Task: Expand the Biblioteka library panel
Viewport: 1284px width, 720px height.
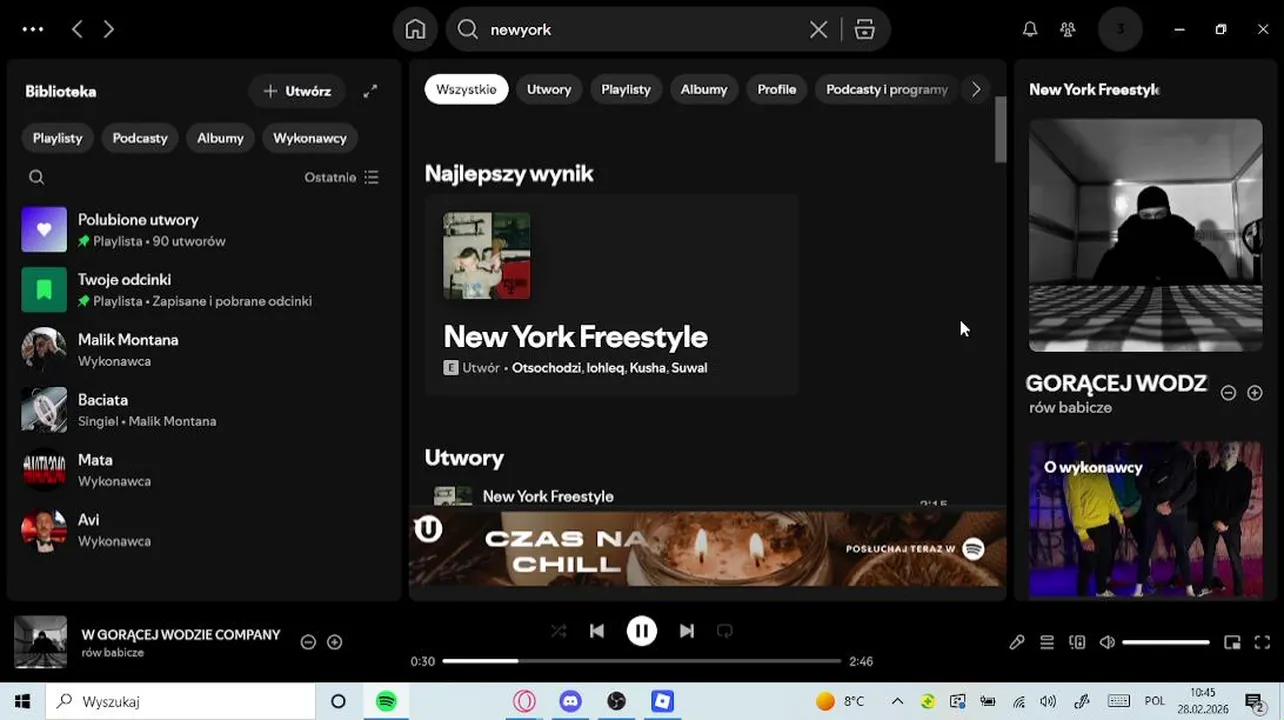Action: tap(370, 91)
